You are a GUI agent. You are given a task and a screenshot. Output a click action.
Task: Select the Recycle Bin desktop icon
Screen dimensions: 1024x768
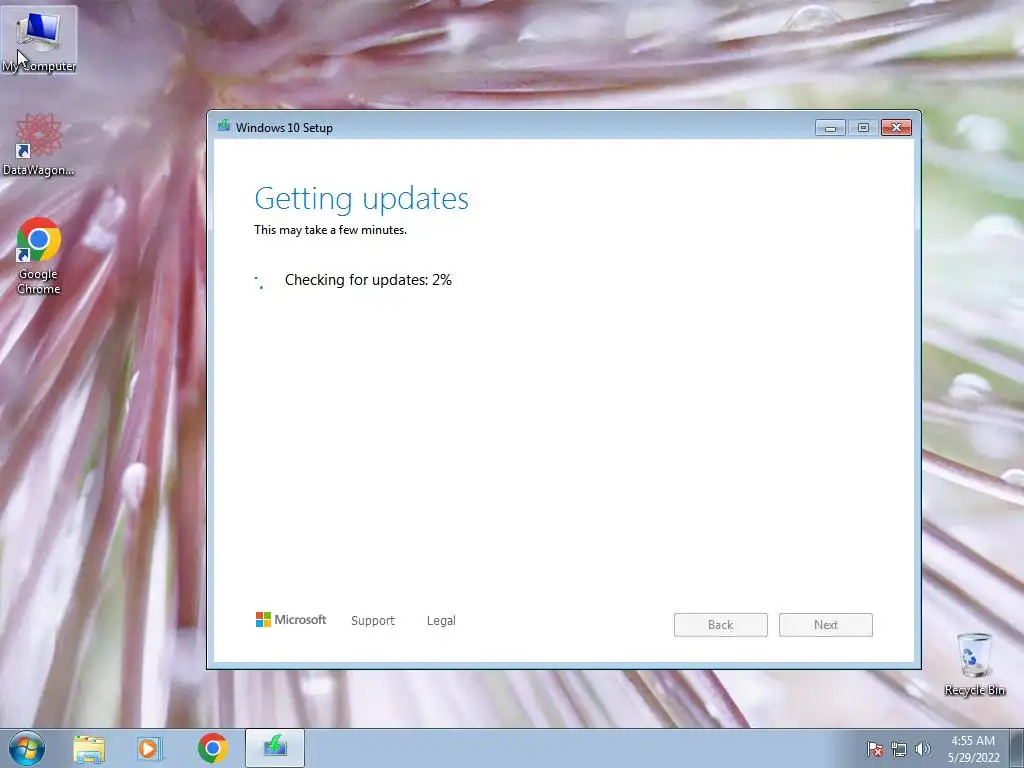[974, 664]
